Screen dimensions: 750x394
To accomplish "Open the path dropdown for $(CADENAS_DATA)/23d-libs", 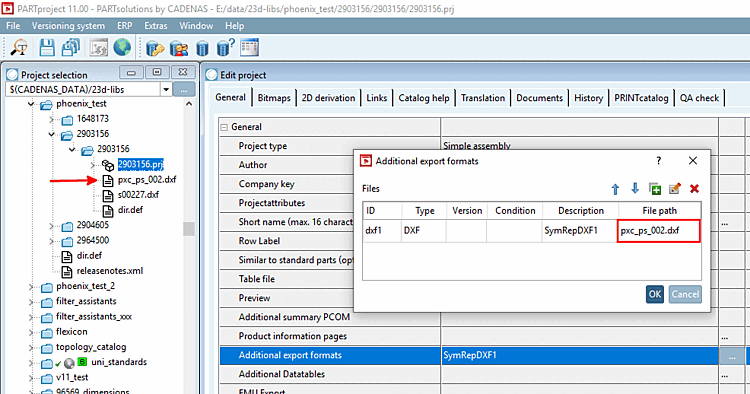I will (166, 89).
